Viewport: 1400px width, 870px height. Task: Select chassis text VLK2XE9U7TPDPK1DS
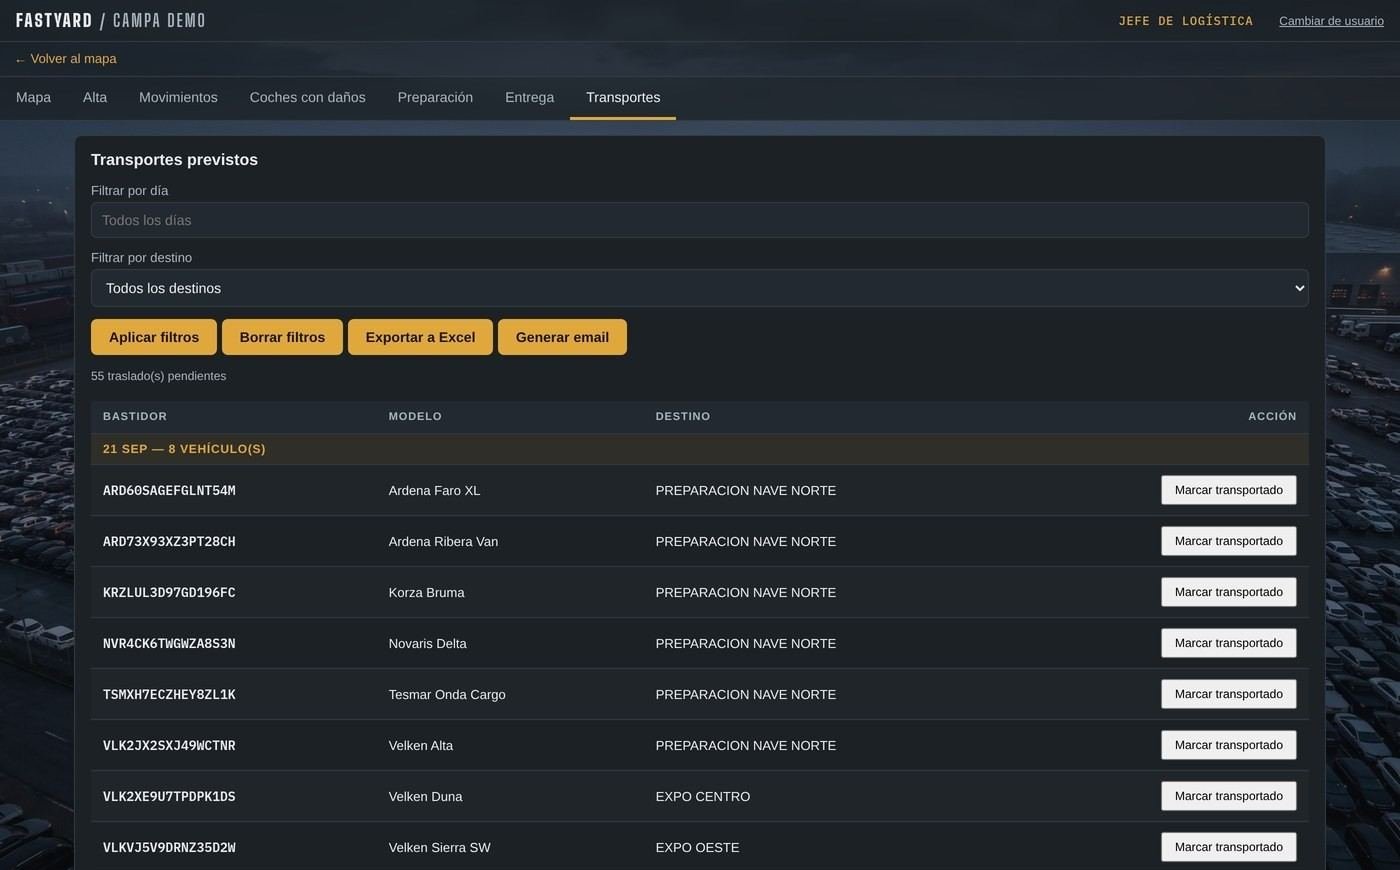pyautogui.click(x=169, y=797)
